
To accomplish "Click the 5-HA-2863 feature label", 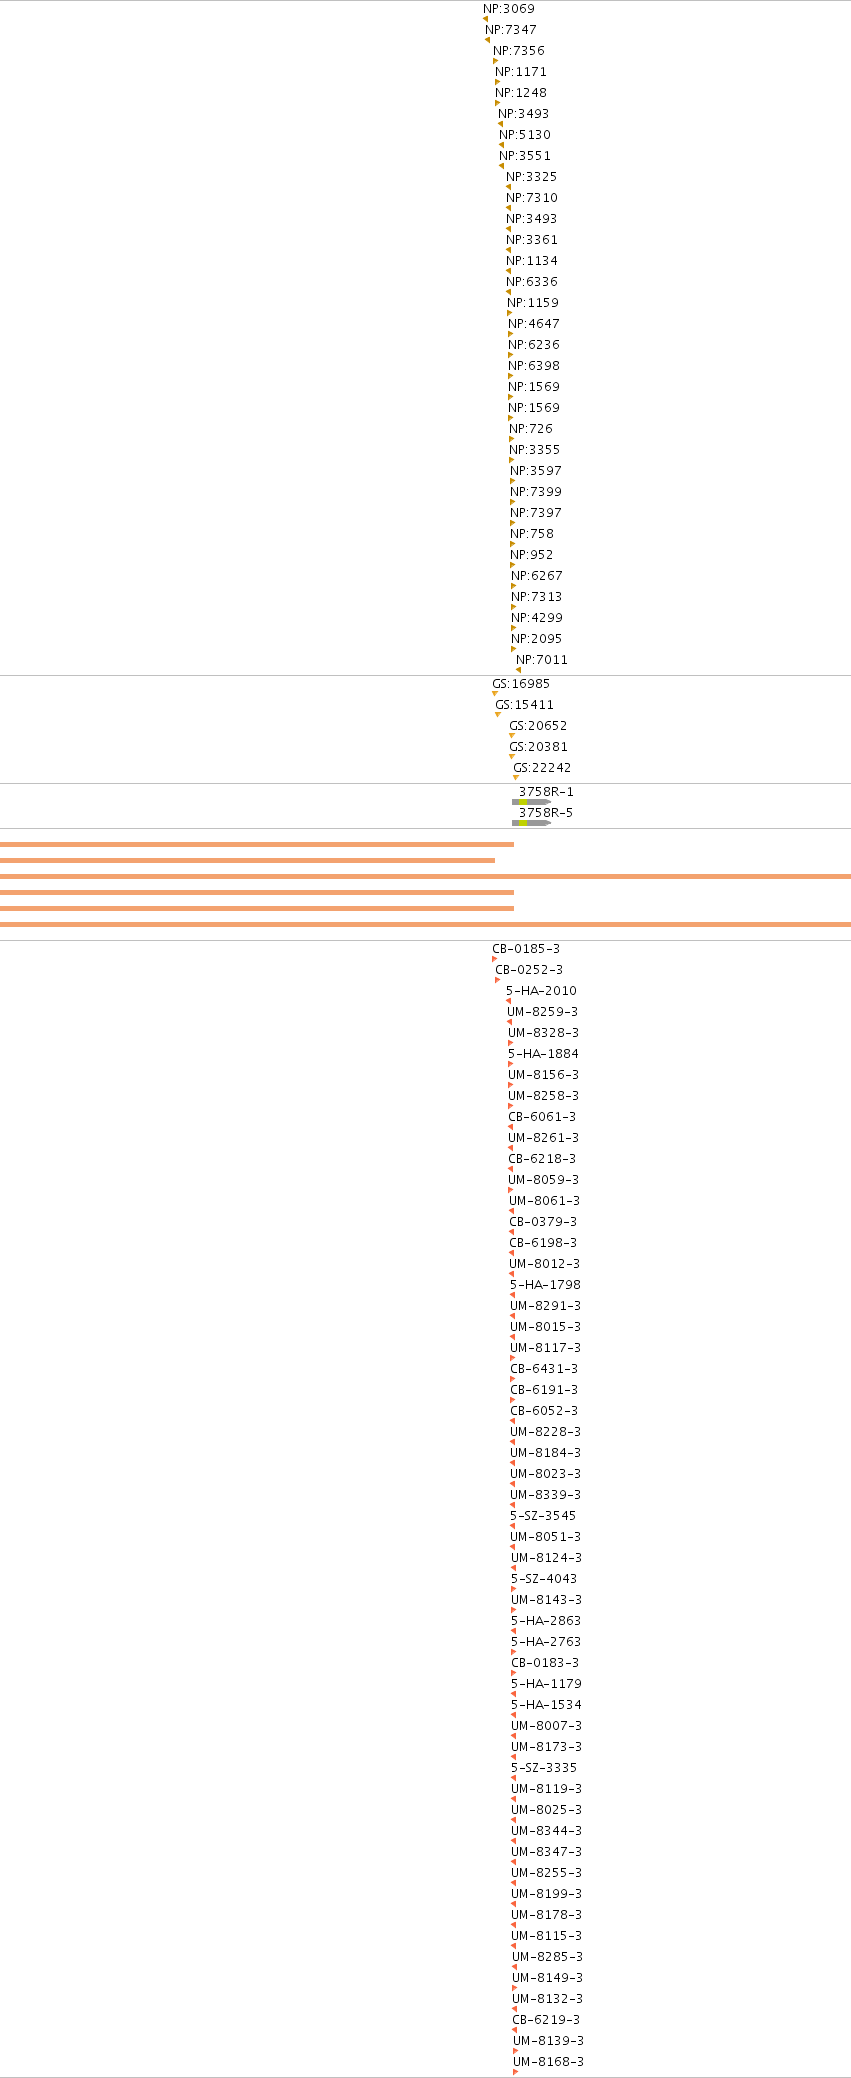I will (x=546, y=1621).
